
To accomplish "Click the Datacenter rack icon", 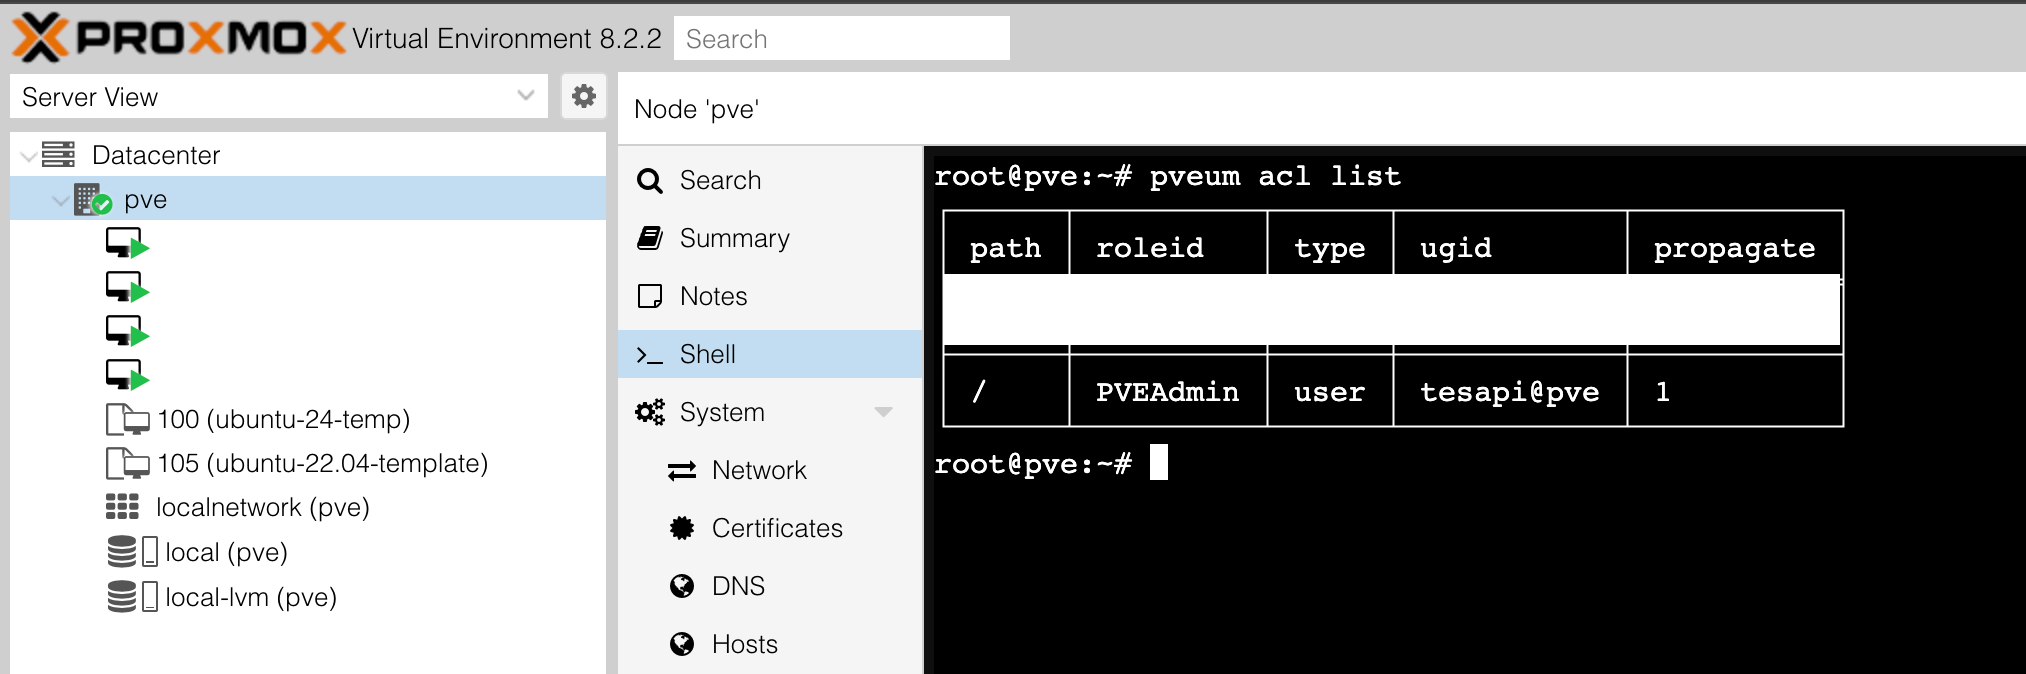I will click(x=59, y=155).
